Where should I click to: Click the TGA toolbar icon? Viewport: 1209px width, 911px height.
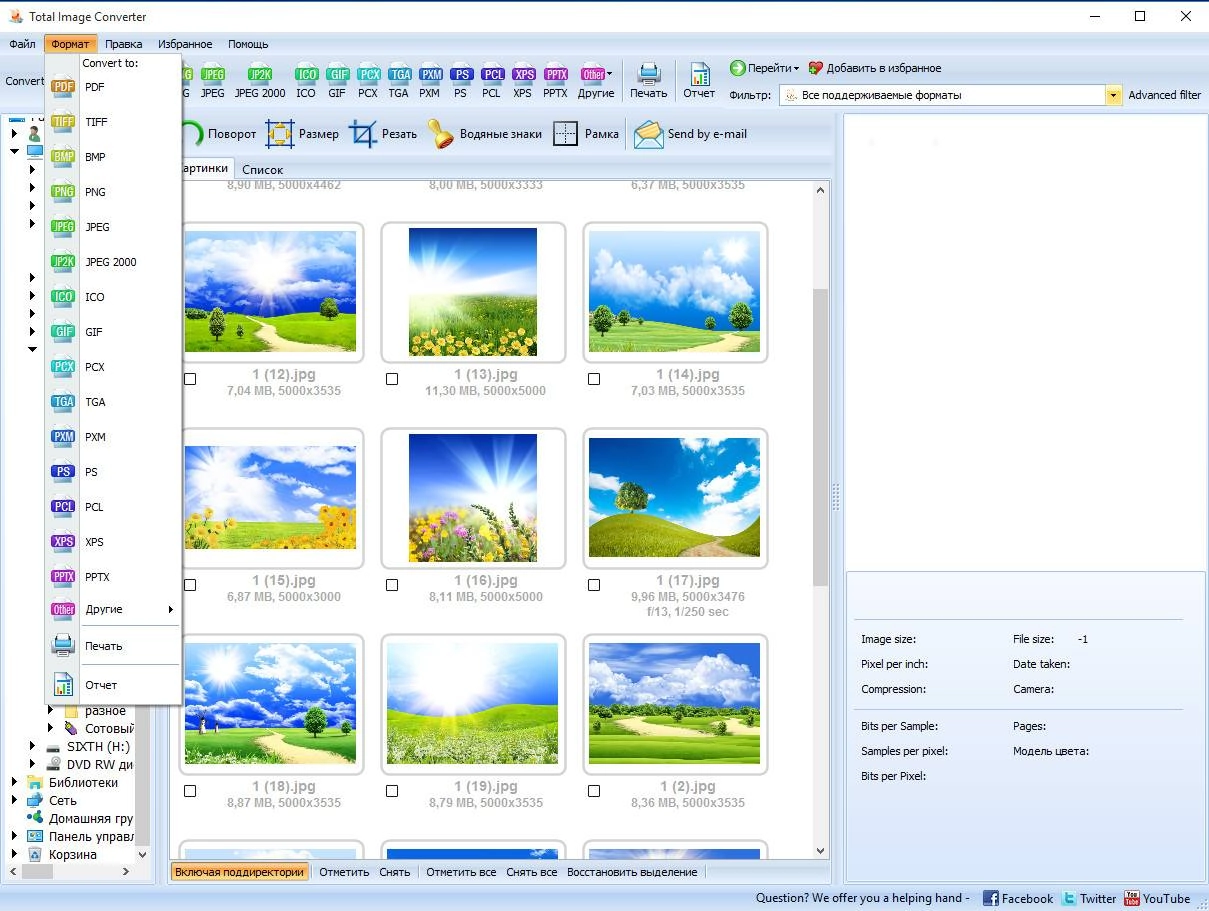click(399, 82)
